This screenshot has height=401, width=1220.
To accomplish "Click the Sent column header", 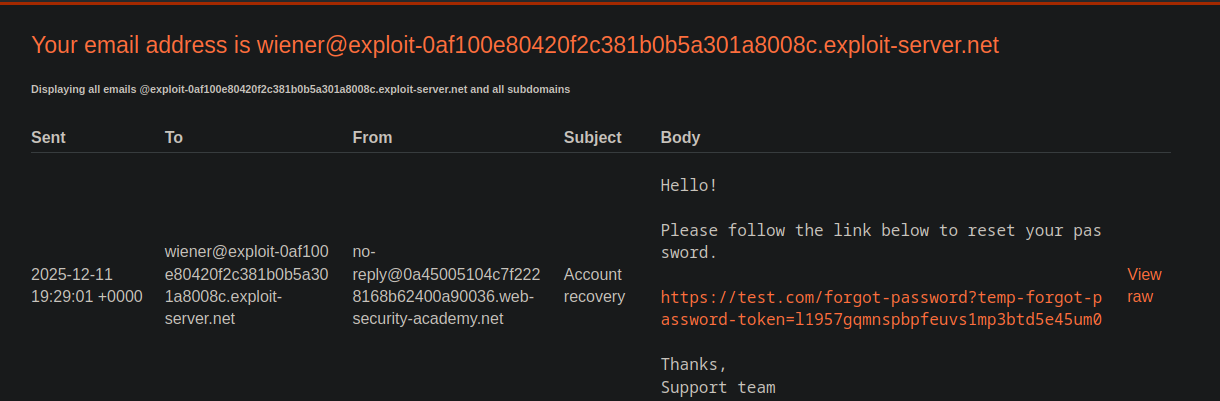I will pyautogui.click(x=48, y=137).
